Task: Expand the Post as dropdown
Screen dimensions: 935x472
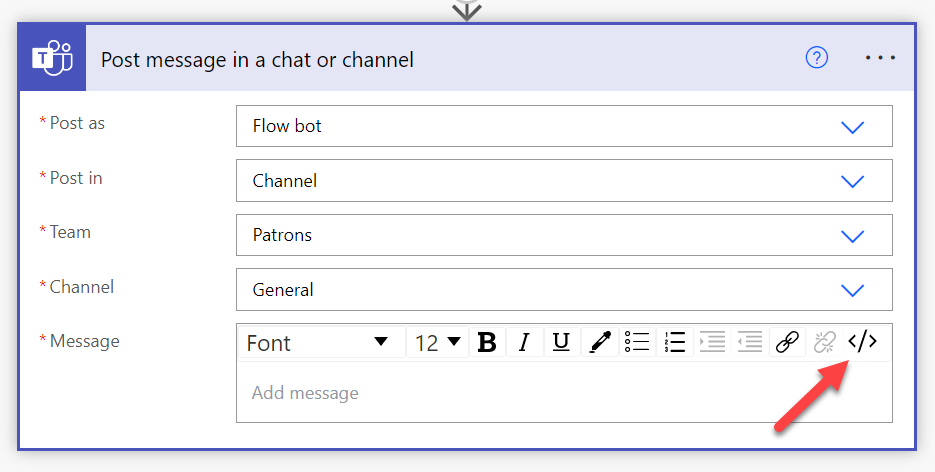Action: pos(852,127)
